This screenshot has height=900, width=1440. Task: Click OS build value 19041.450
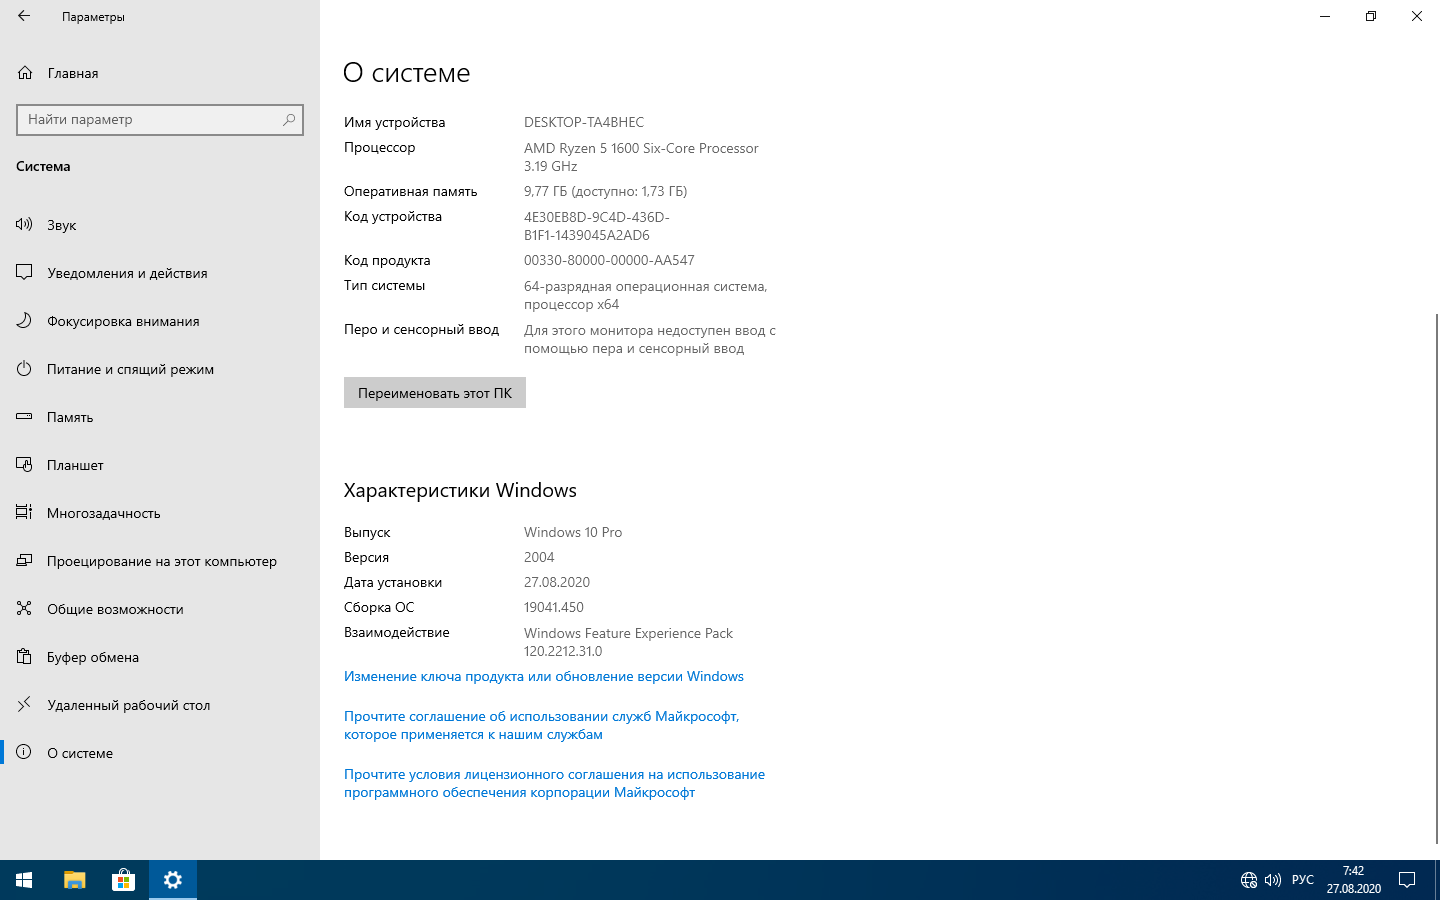pyautogui.click(x=554, y=607)
